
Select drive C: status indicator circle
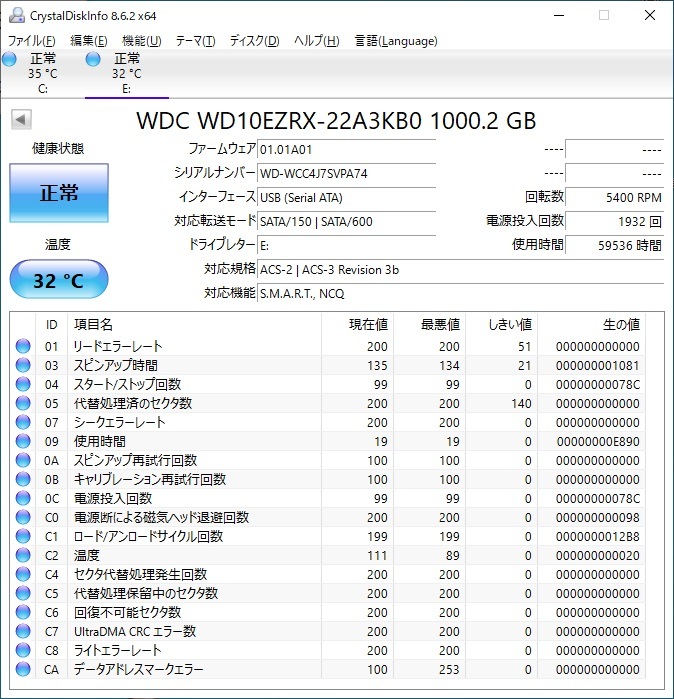[9, 59]
